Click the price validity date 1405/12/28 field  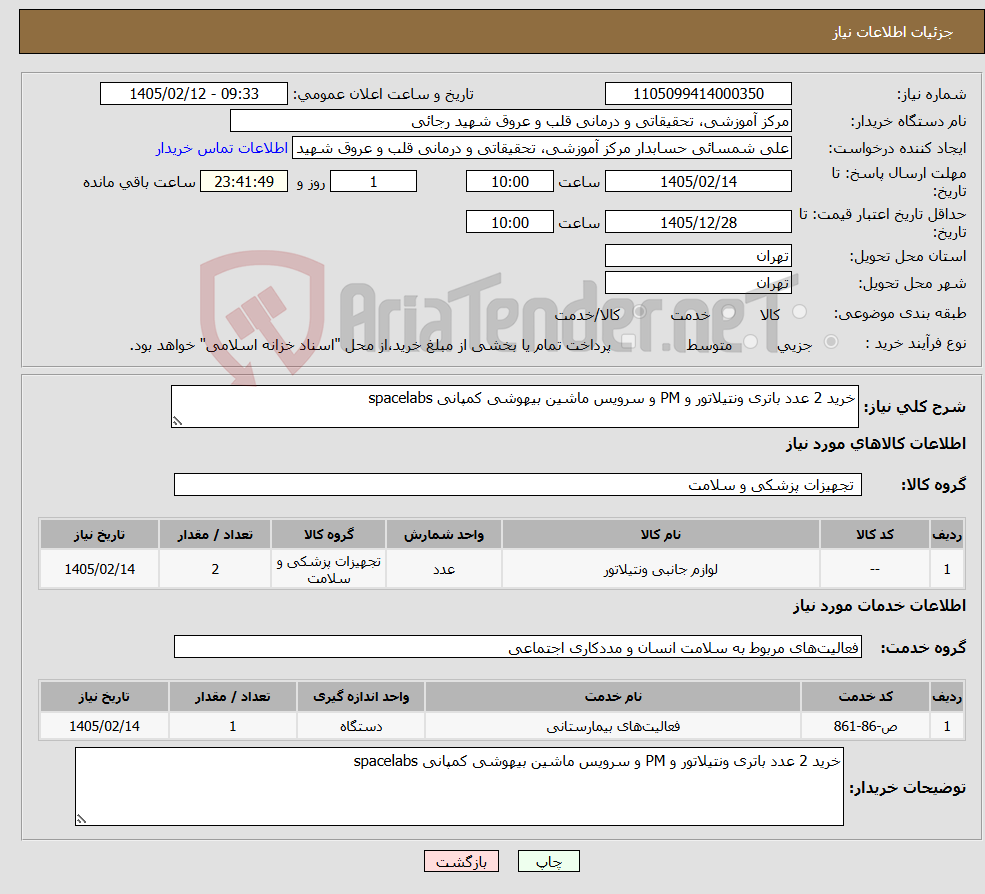698,222
